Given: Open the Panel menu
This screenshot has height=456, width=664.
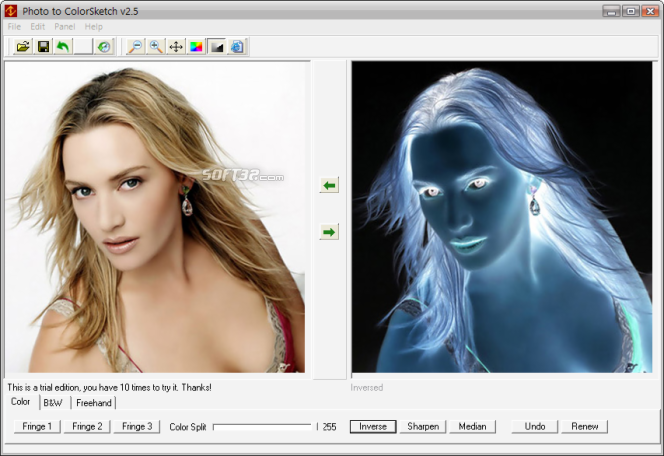Looking at the screenshot, I should tap(64, 27).
